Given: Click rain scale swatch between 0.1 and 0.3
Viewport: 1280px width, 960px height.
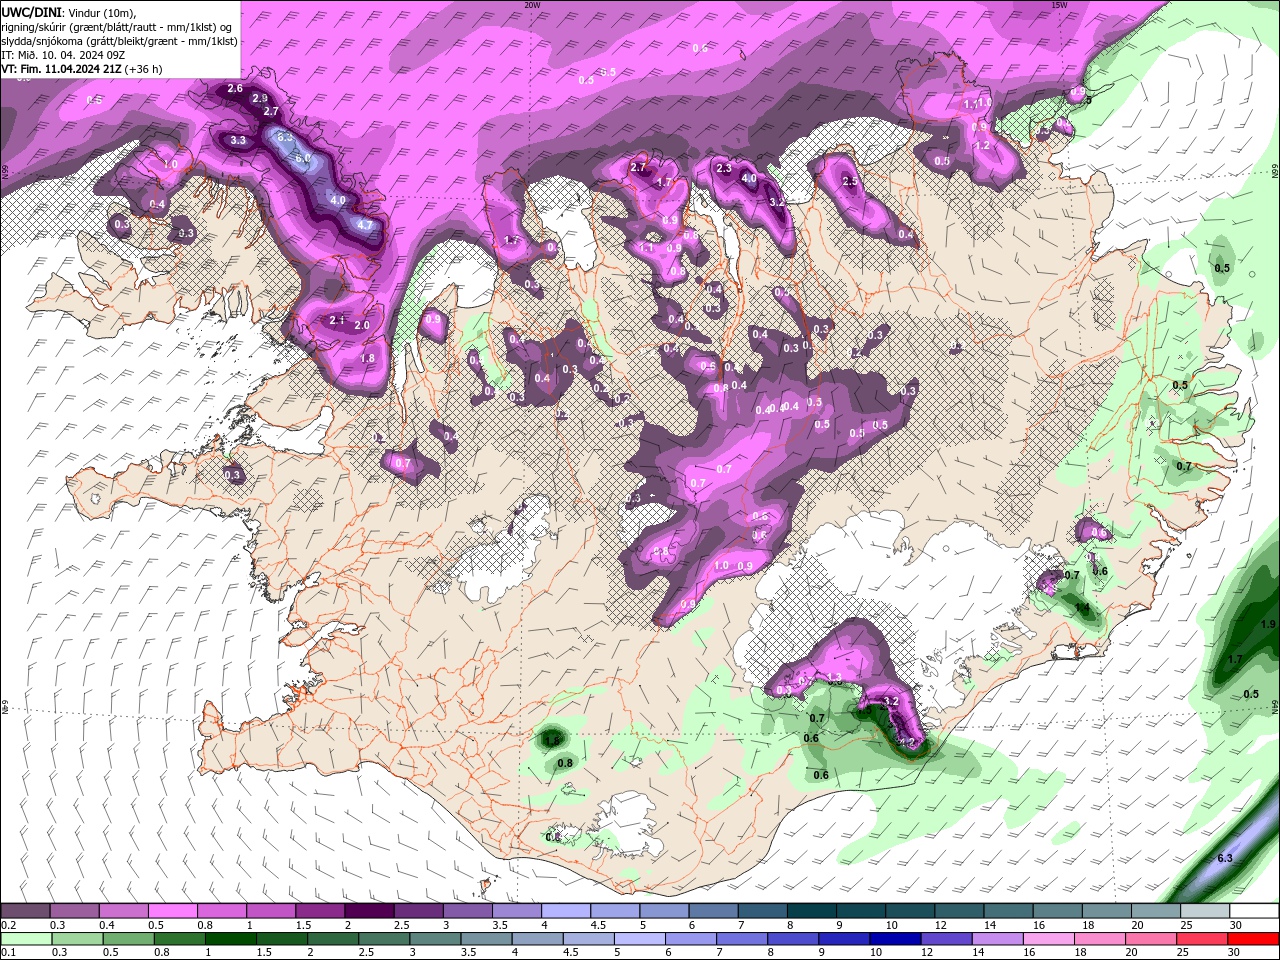Looking at the screenshot, I should point(25,939).
